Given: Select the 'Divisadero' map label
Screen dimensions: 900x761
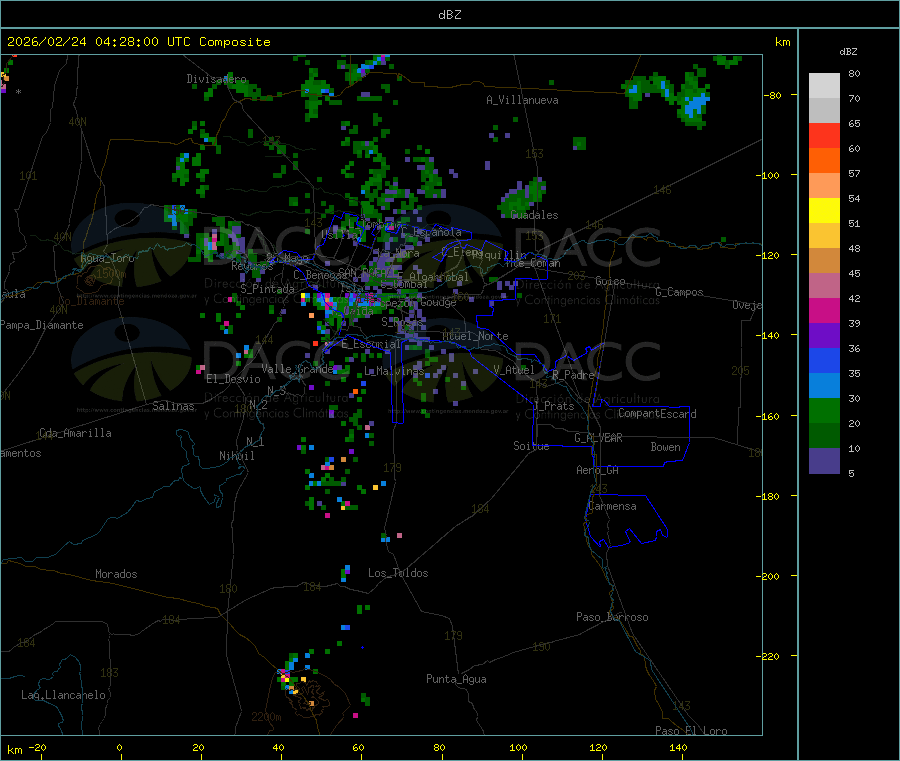Looking at the screenshot, I should tap(216, 79).
